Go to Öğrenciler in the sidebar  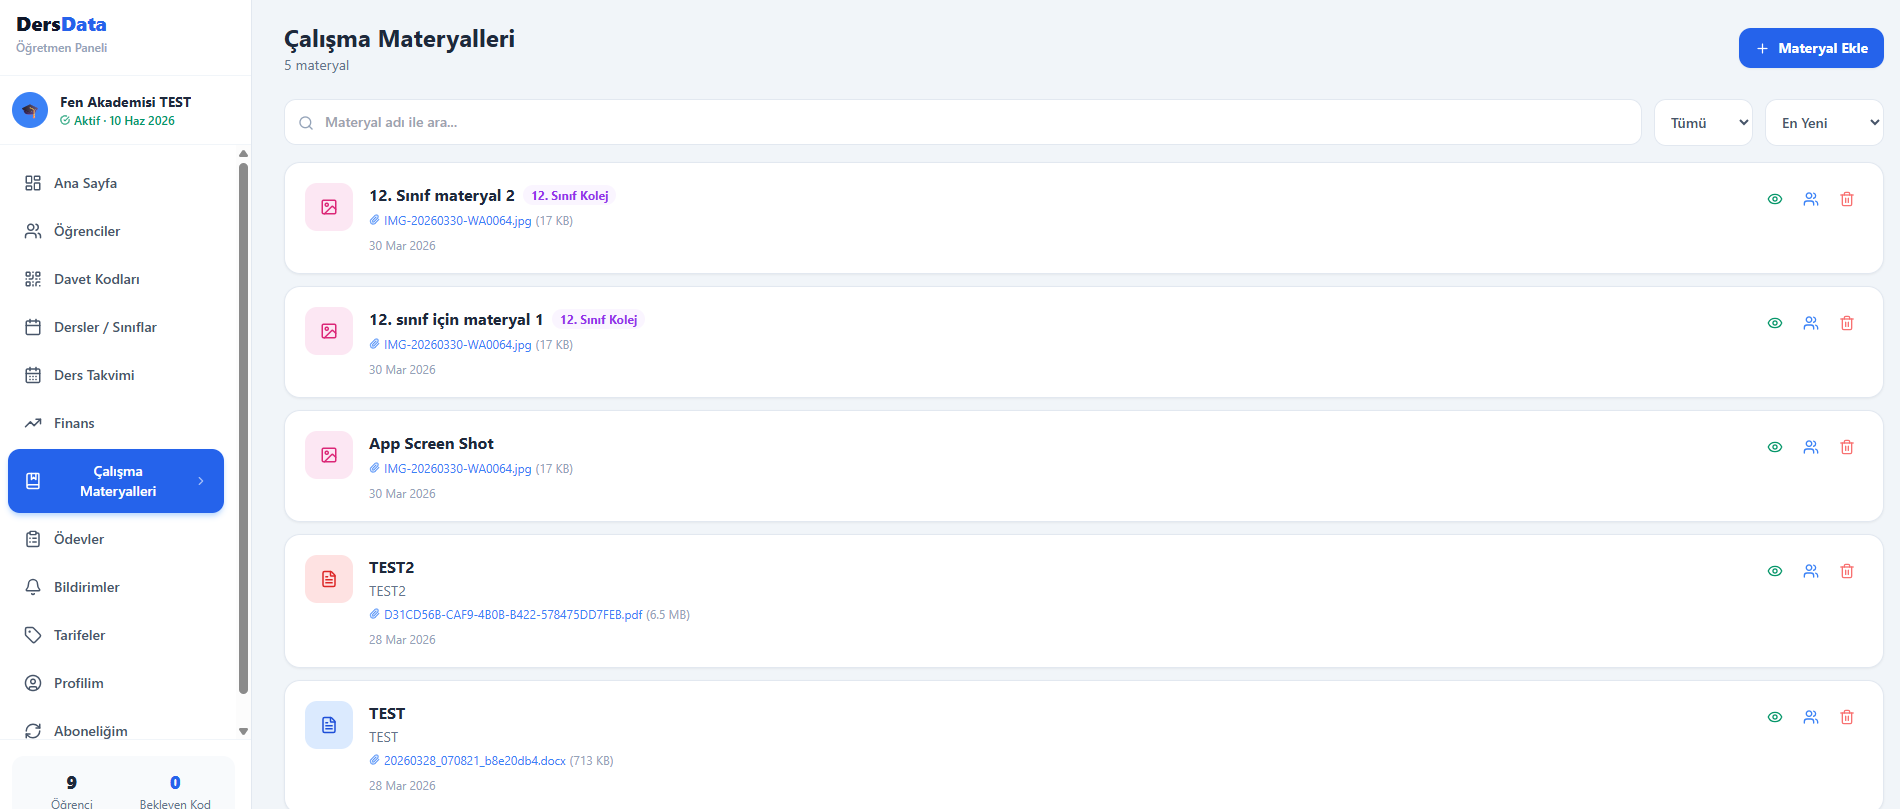click(x=87, y=231)
